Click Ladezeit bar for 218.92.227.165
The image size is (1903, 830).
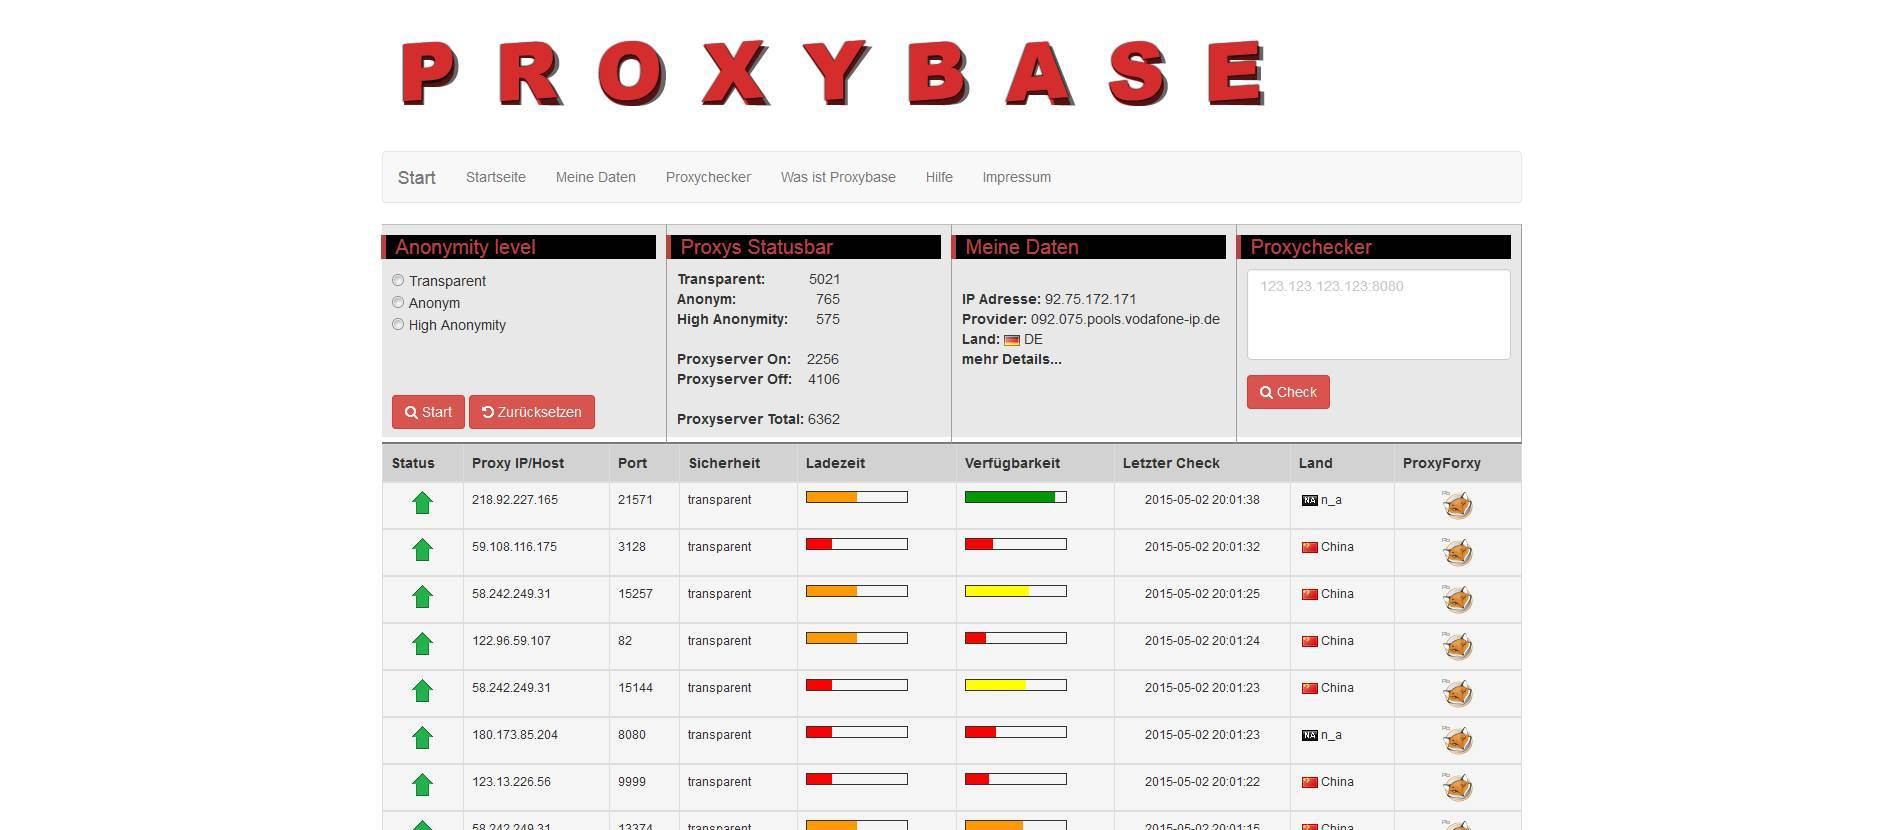857,497
